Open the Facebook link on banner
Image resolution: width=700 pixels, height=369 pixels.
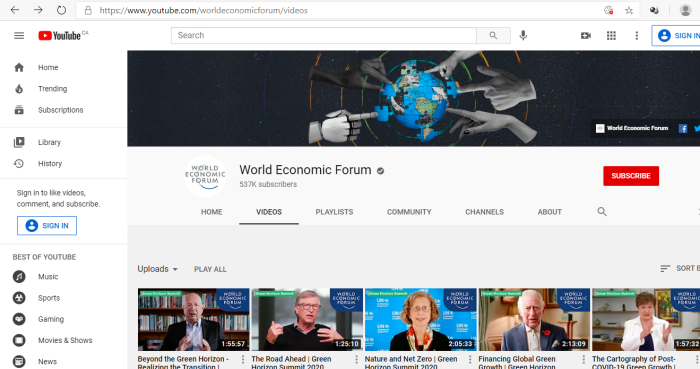[683, 129]
